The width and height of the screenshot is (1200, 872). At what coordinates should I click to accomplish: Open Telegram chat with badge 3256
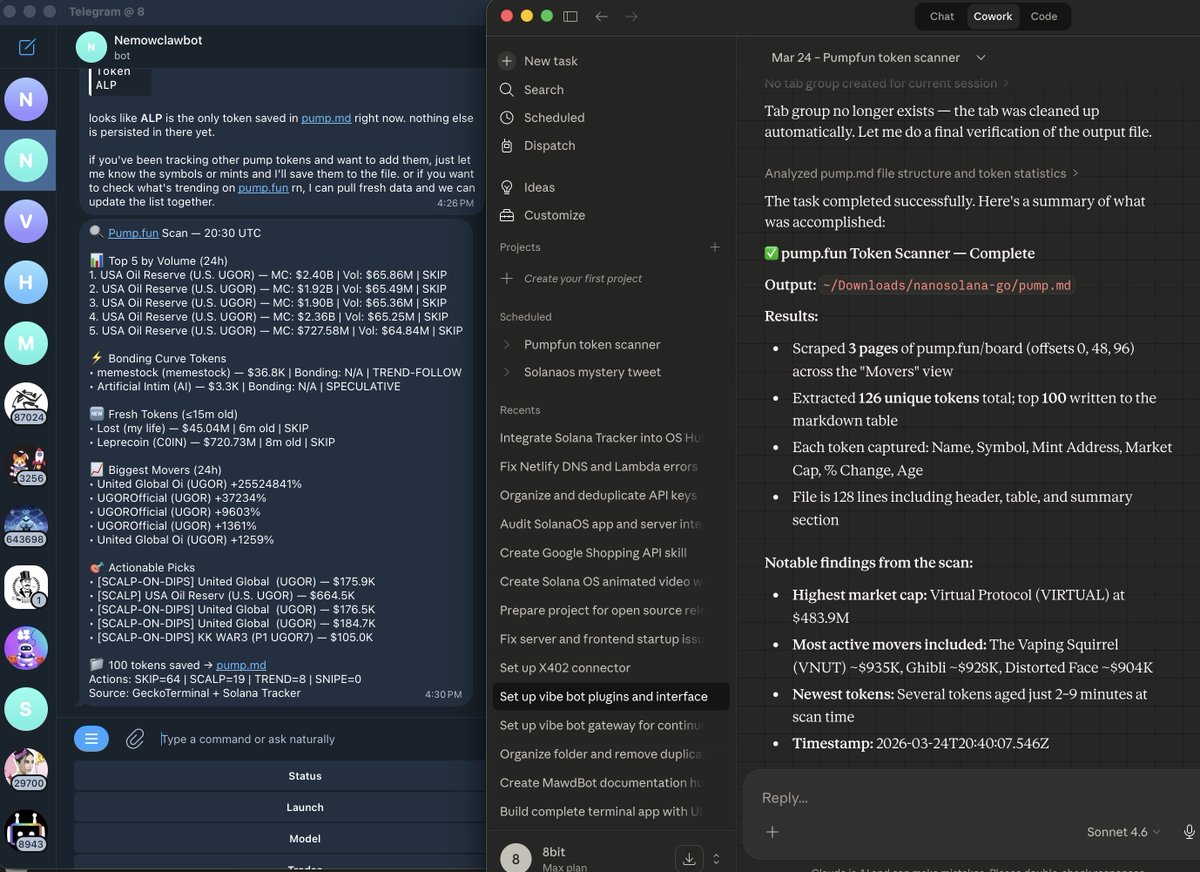point(26,467)
